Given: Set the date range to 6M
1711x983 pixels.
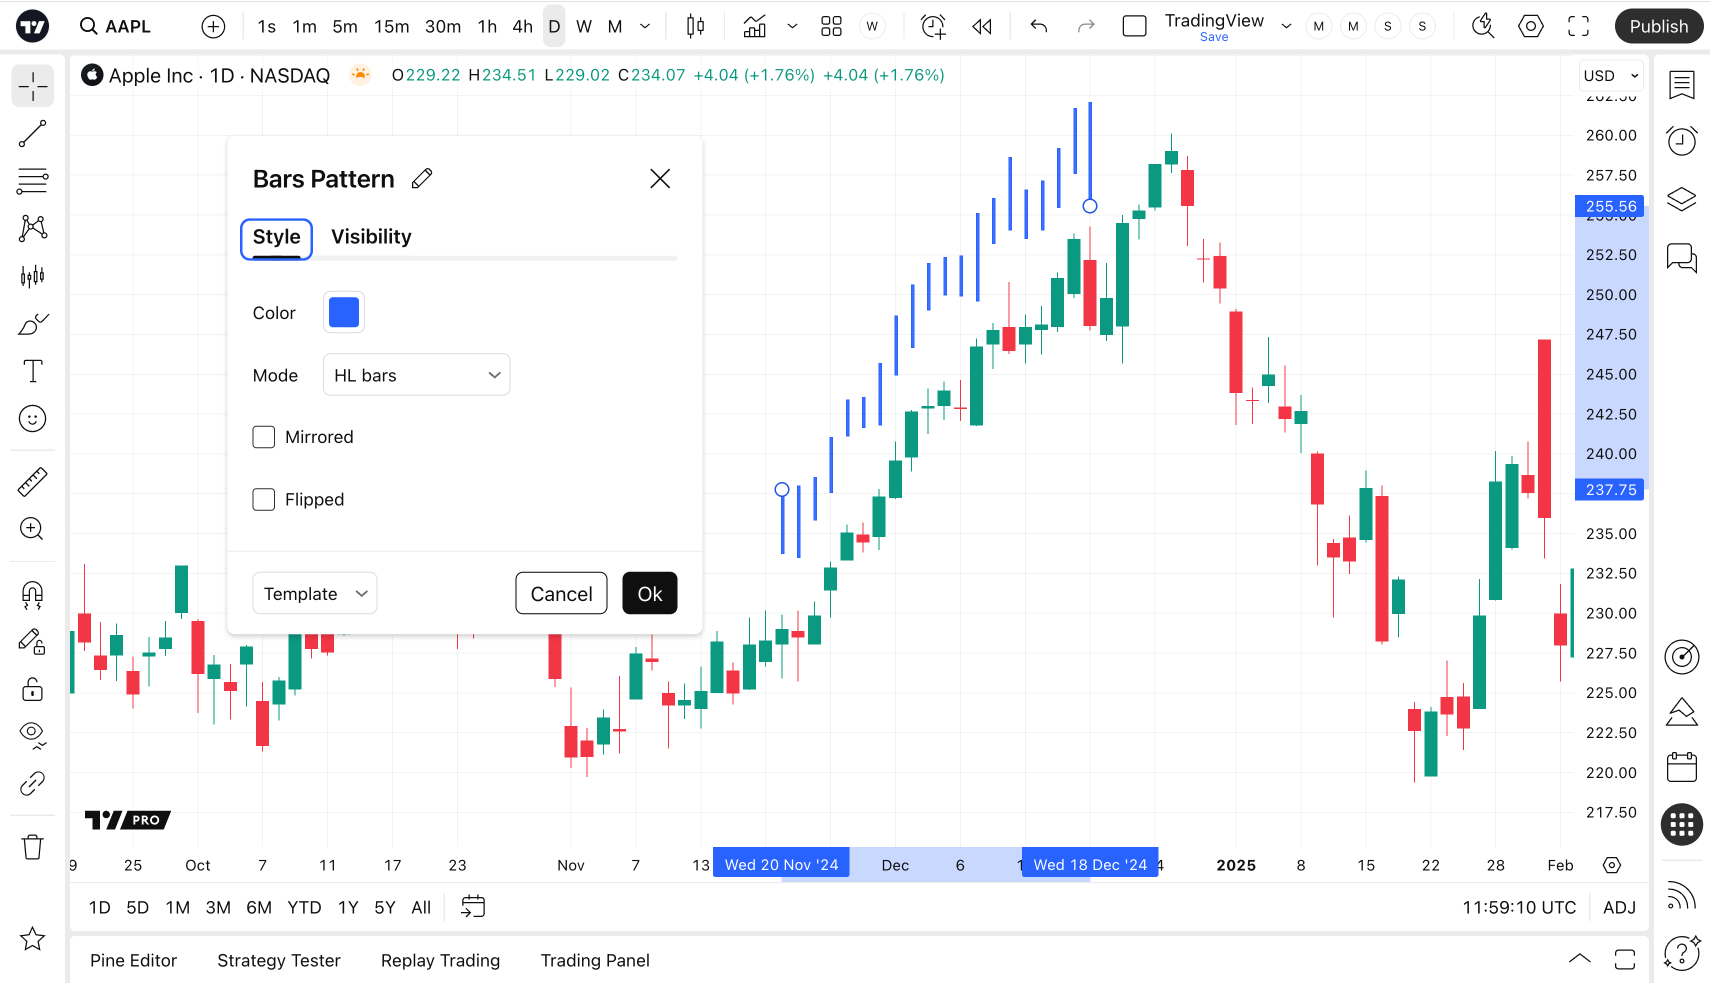Looking at the screenshot, I should pos(259,907).
